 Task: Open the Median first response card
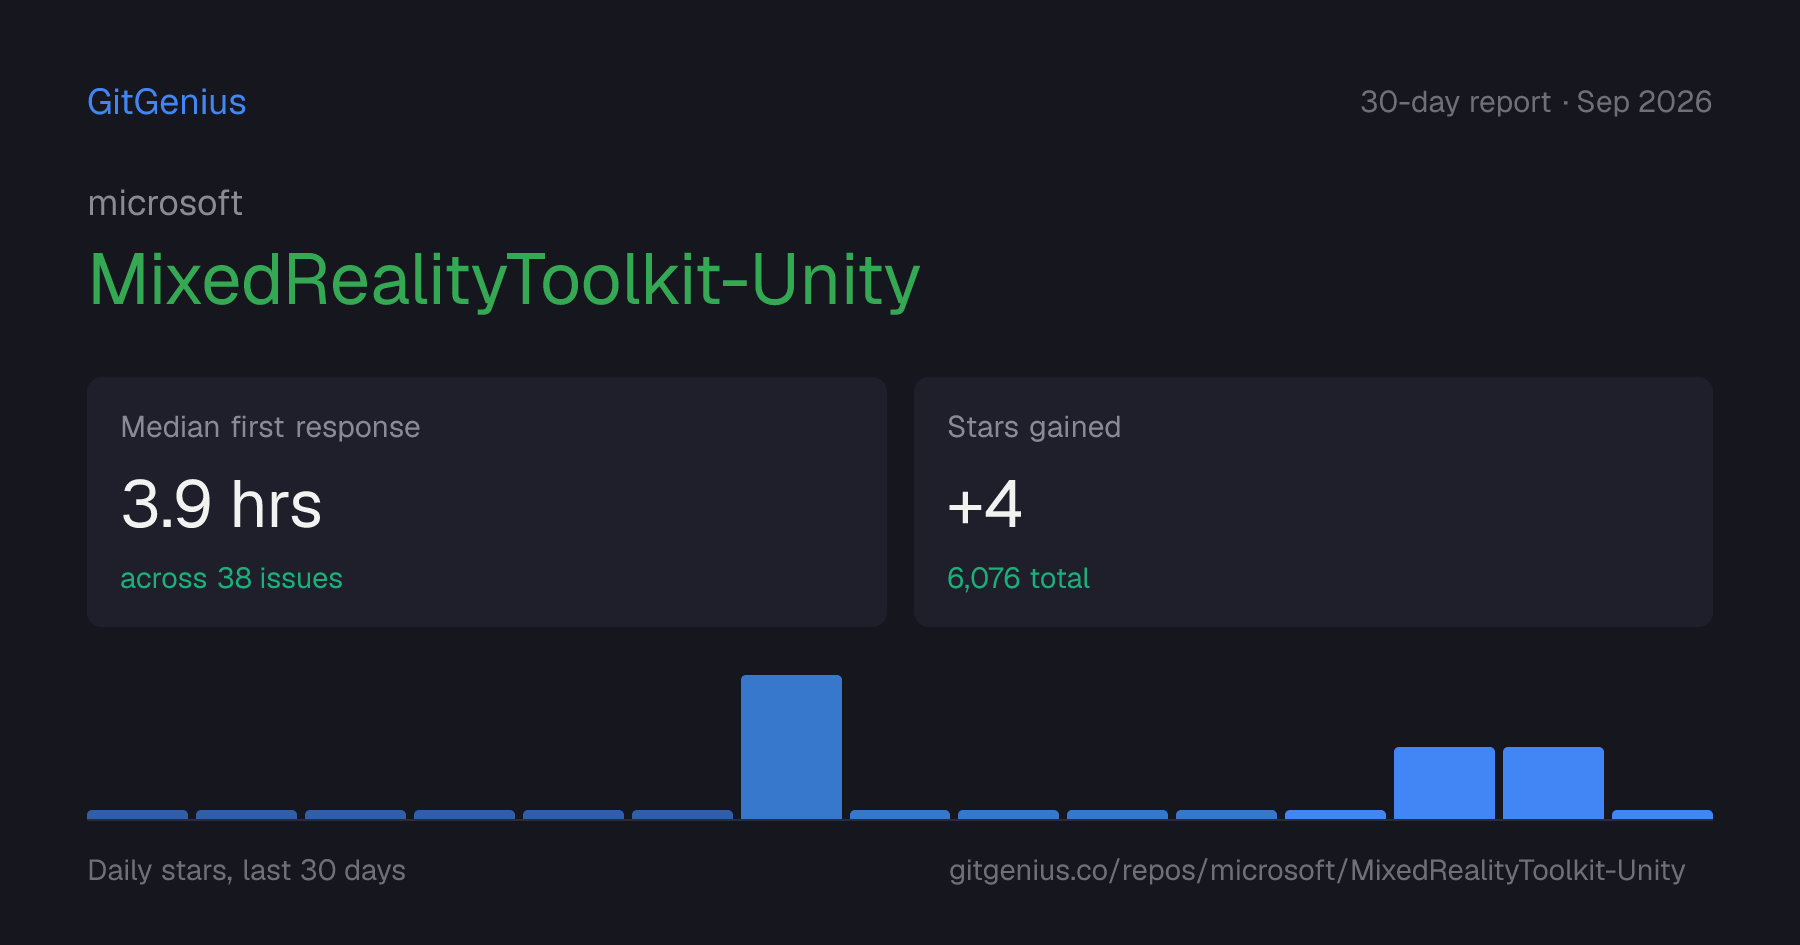click(x=487, y=502)
